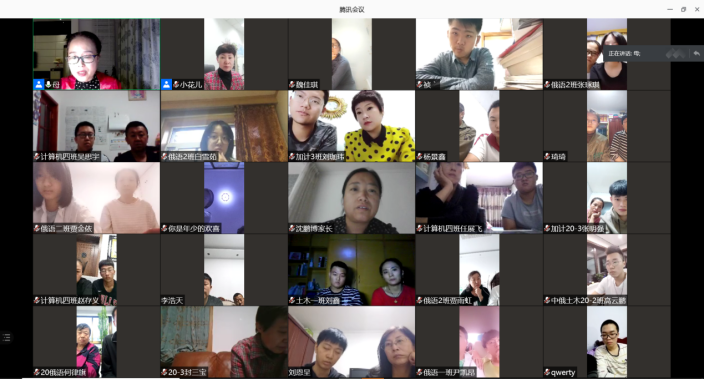Viewport: 704px width, 379px height.
Task: Click the blue host badge on 小花儿's tile
Action: click(166, 84)
